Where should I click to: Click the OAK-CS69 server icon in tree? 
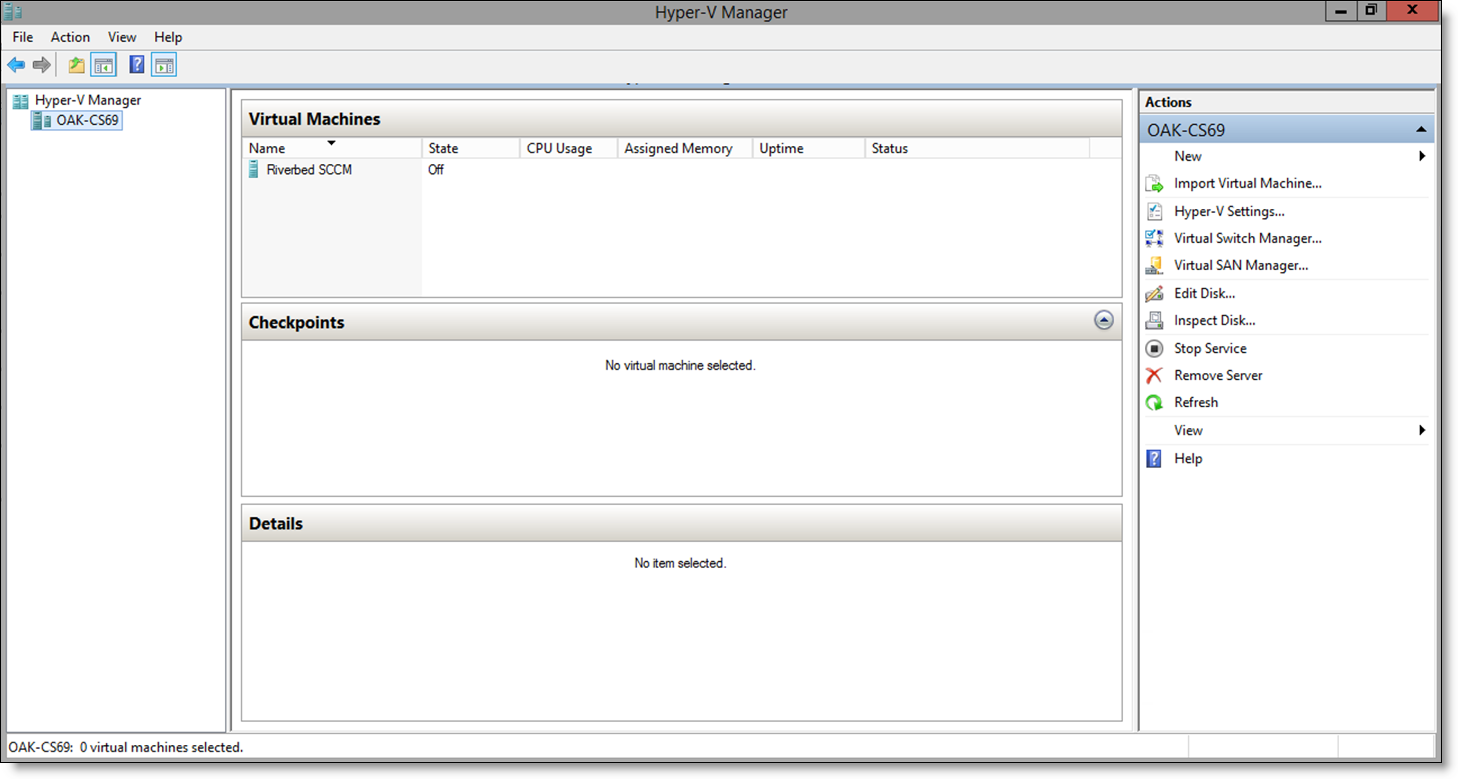[x=43, y=121]
